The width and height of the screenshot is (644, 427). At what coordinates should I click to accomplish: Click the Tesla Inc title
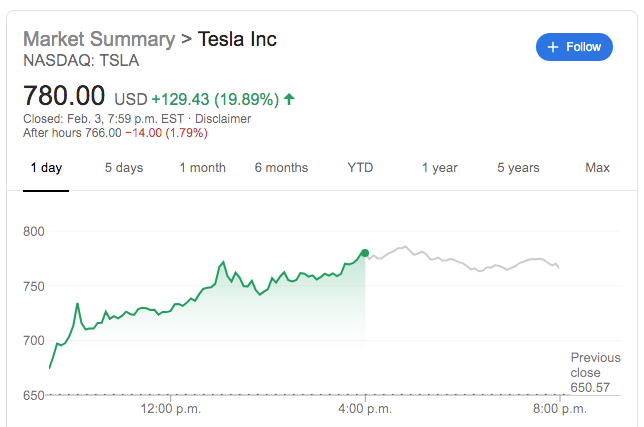click(238, 40)
